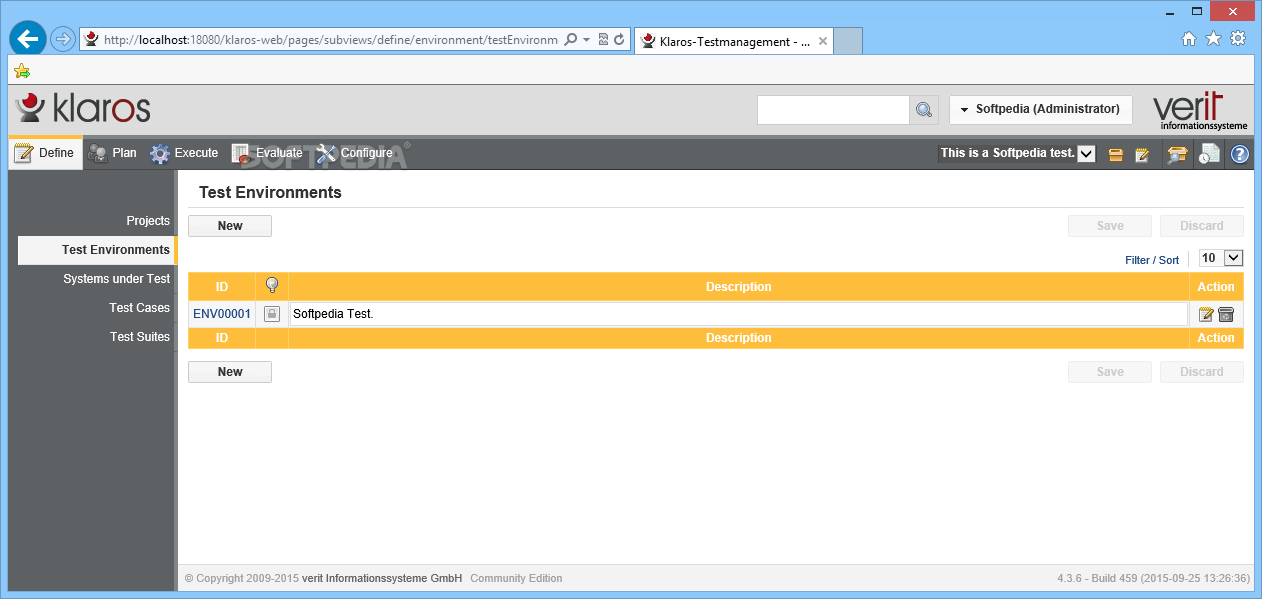Open Test Cases in the sidebar
Viewport: 1262px width, 599px height.
140,308
